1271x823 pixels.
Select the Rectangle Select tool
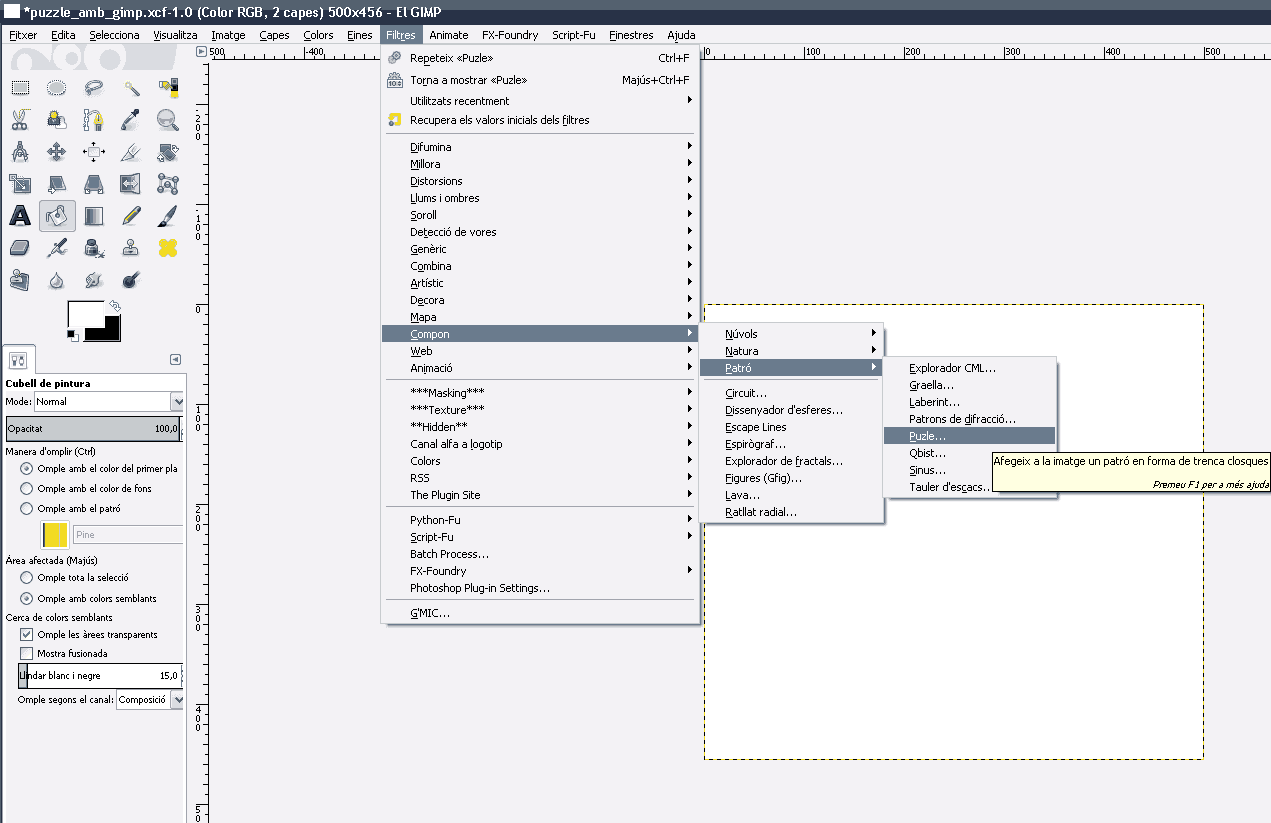(20, 88)
